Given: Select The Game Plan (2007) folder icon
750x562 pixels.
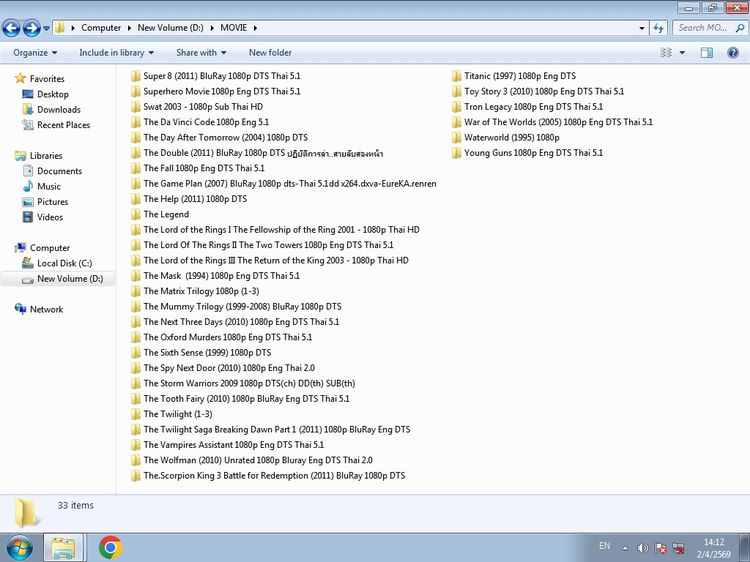Looking at the screenshot, I should coord(135,184).
